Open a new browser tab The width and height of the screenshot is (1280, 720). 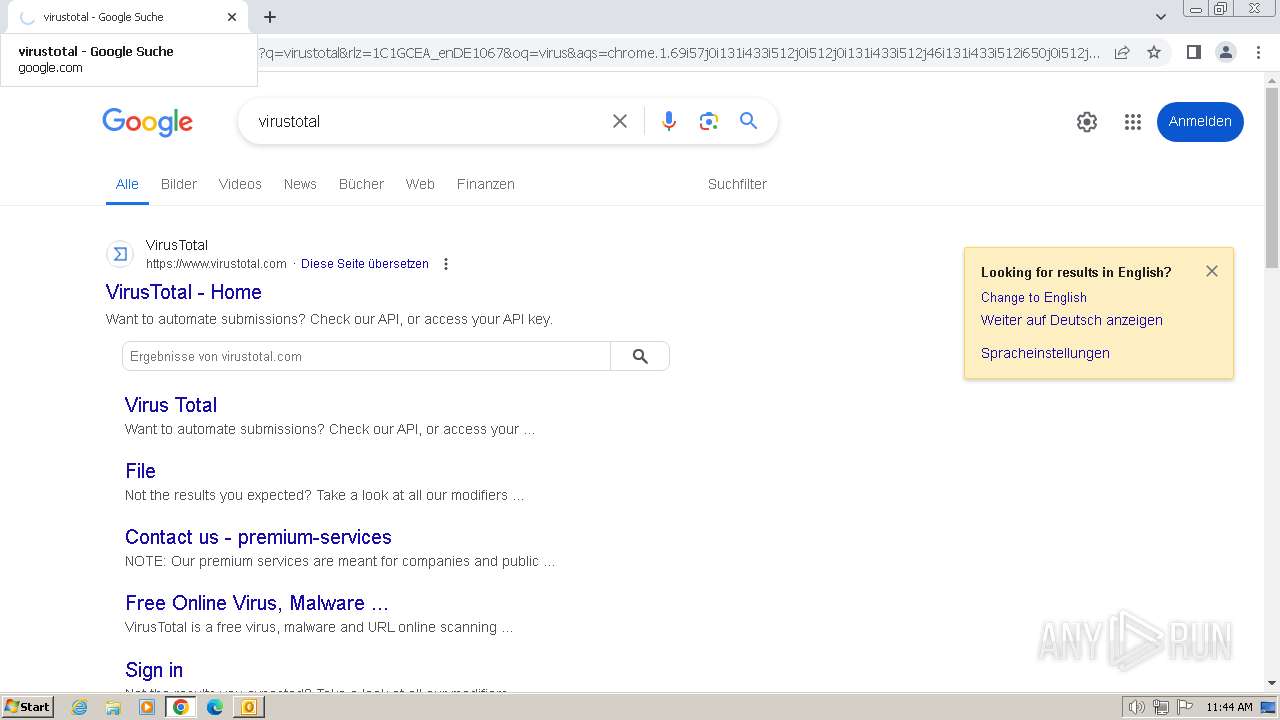point(270,17)
